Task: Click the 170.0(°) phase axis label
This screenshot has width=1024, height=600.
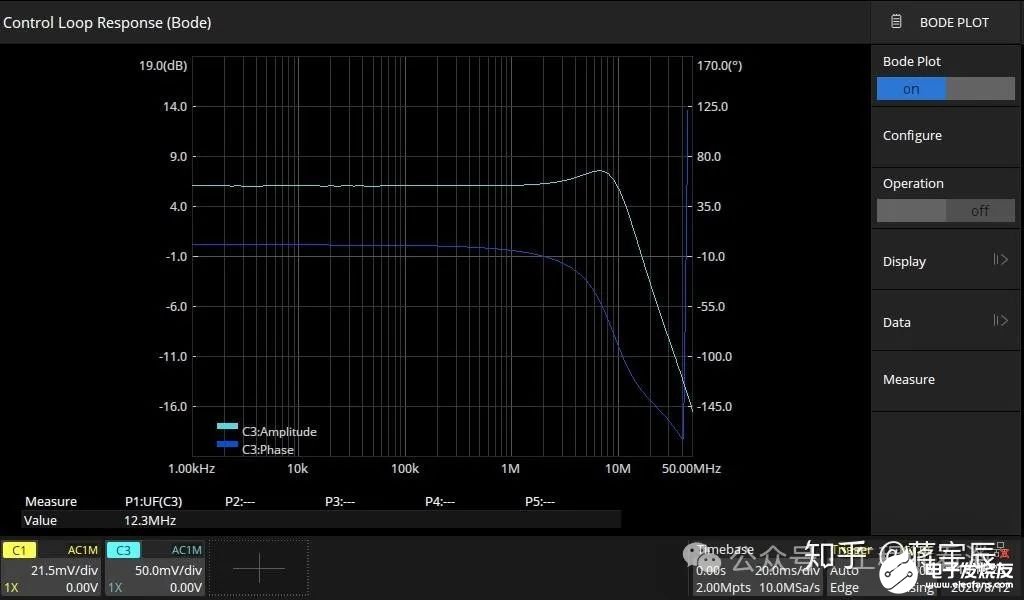Action: (719, 65)
